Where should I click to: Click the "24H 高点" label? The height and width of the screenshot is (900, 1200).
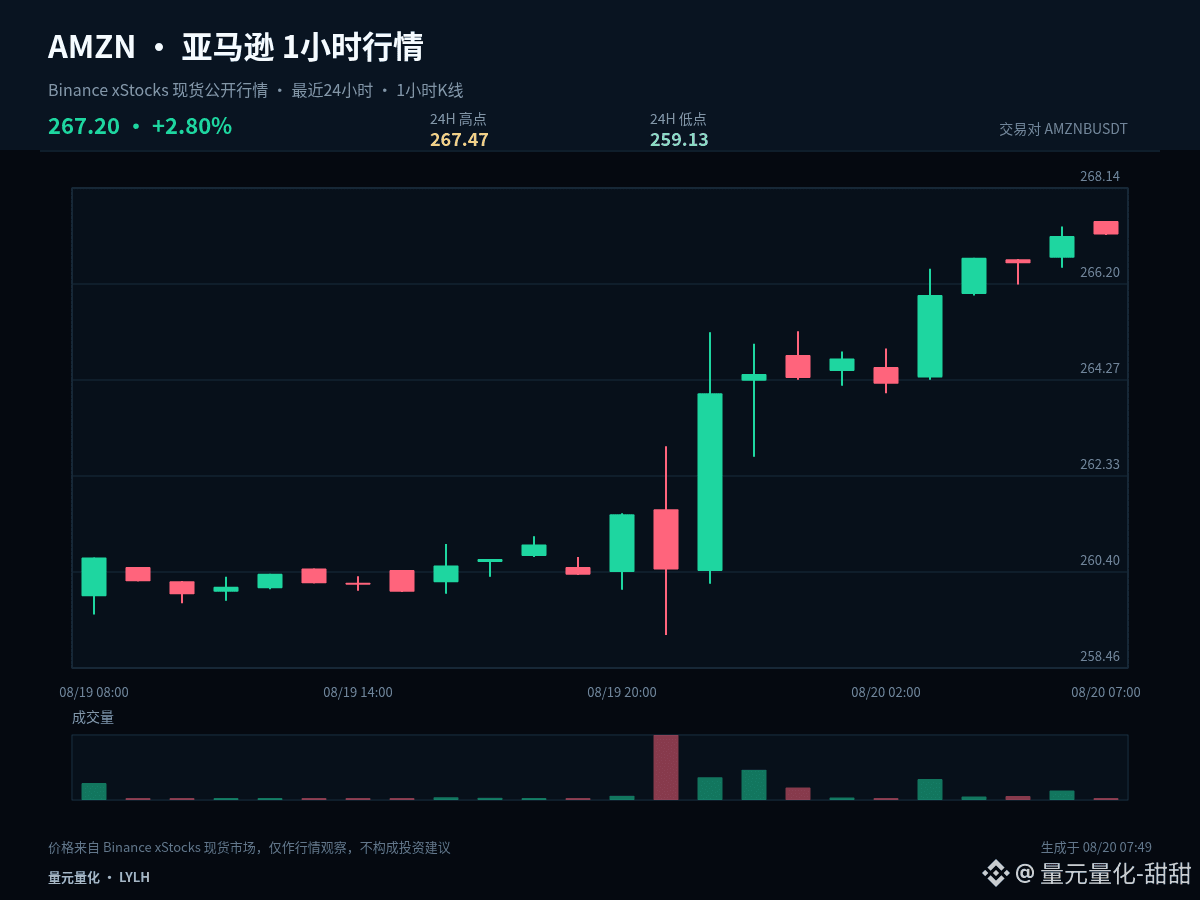tap(458, 118)
